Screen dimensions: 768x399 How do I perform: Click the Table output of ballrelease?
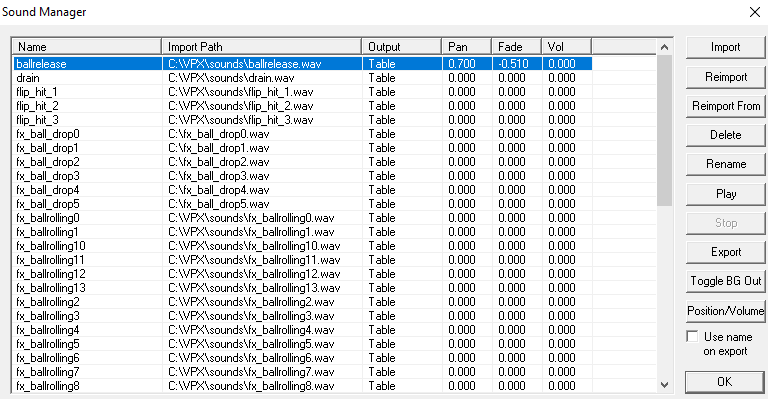pyautogui.click(x=382, y=64)
